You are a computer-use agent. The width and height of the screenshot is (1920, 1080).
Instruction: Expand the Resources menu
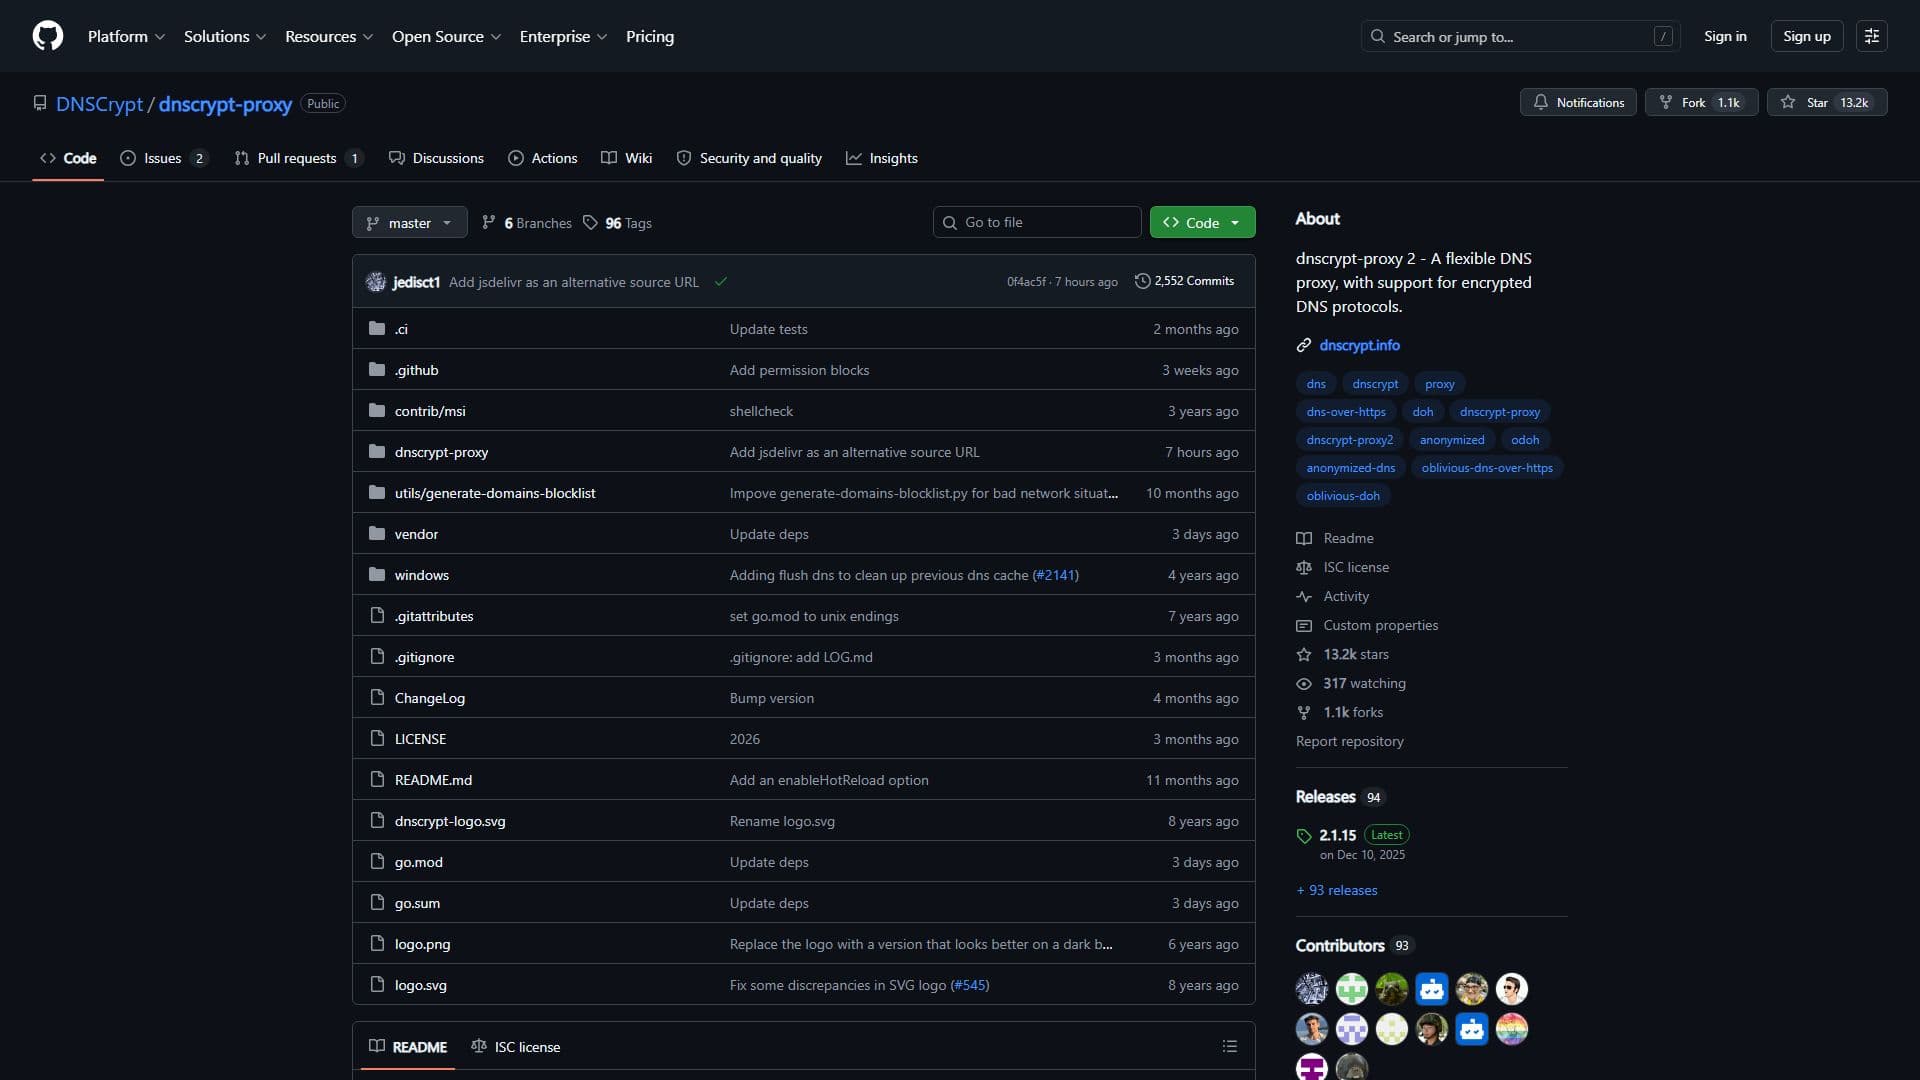click(329, 36)
